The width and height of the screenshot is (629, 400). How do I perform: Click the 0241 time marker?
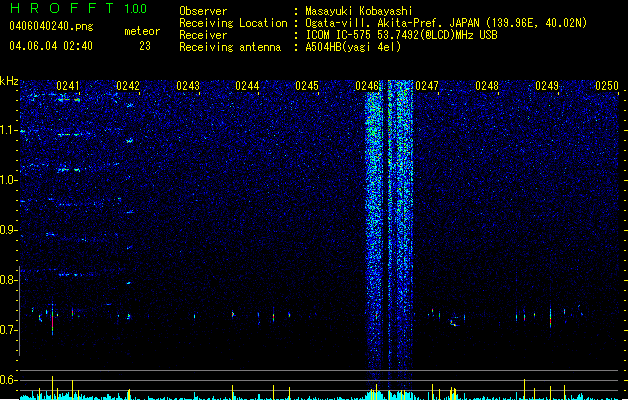pyautogui.click(x=68, y=85)
